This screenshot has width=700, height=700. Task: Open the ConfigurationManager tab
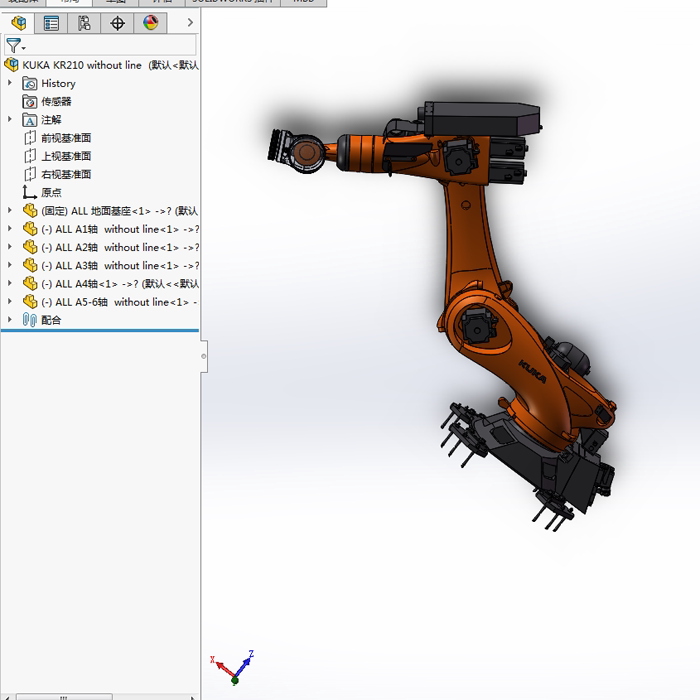click(x=84, y=23)
